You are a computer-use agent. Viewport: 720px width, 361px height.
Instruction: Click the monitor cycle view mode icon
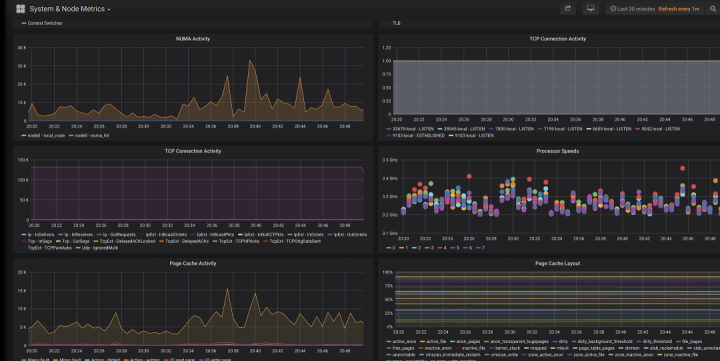click(591, 8)
